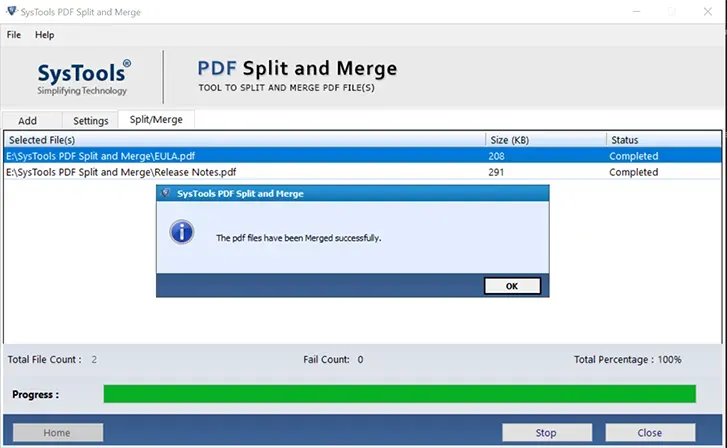This screenshot has height=448, width=727.
Task: Click the SysTools logo in the header
Action: [x=83, y=77]
